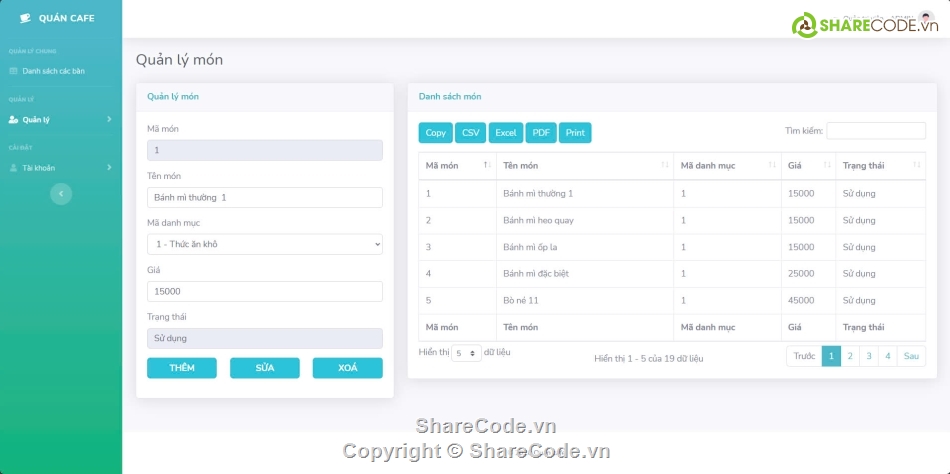This screenshot has width=950, height=474.
Task: Select the row Bánh mì thường 1
Action: pos(672,193)
